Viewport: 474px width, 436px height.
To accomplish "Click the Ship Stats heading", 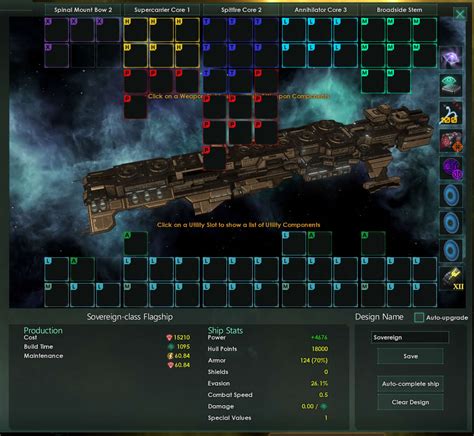I will [x=225, y=330].
